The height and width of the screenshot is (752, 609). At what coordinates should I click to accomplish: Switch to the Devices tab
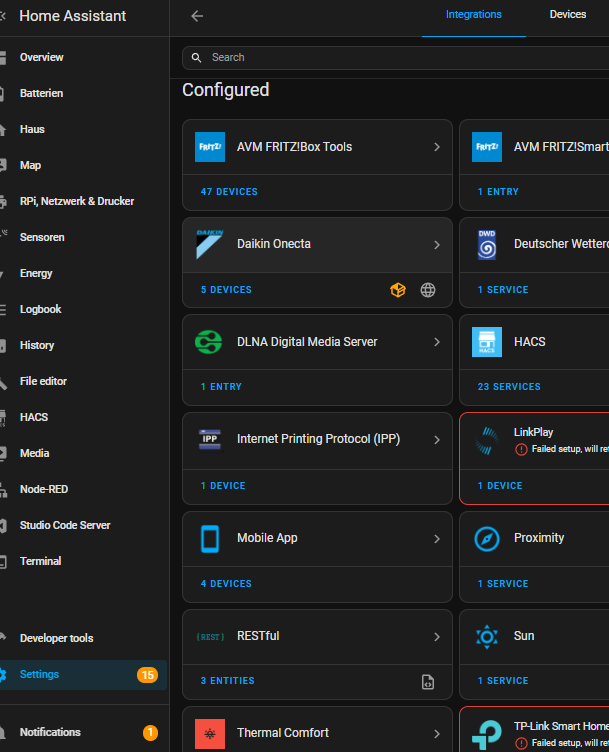567,15
